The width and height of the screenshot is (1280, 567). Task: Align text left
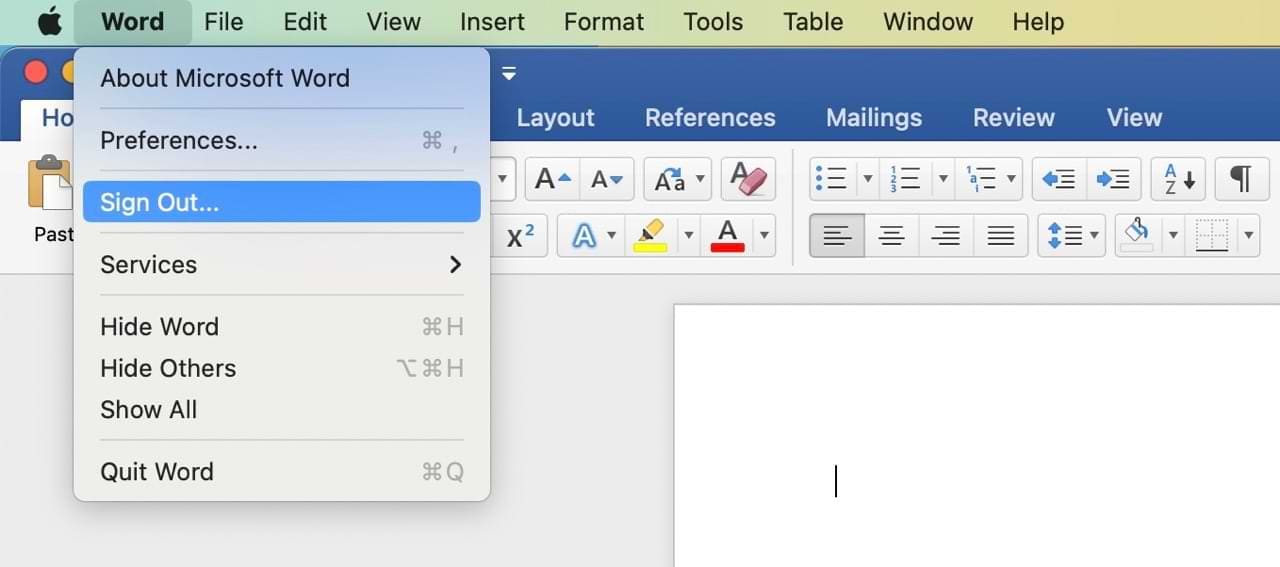[x=837, y=236]
